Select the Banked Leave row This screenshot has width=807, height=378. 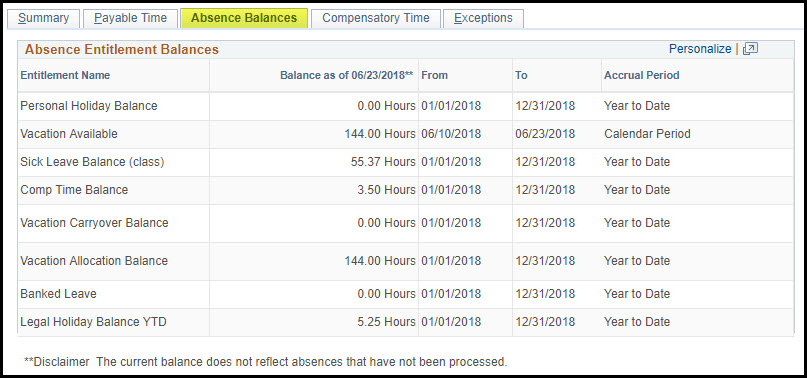pyautogui.click(x=406, y=294)
